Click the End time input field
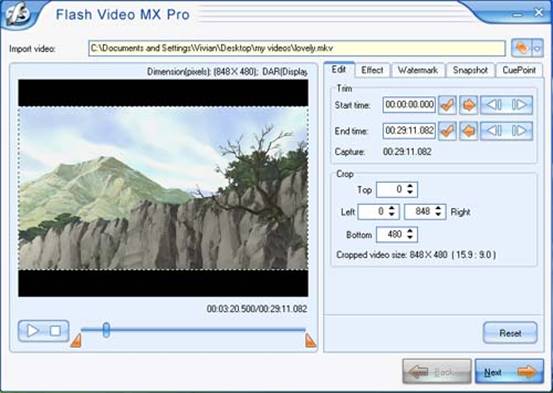553x393 pixels. tap(409, 131)
